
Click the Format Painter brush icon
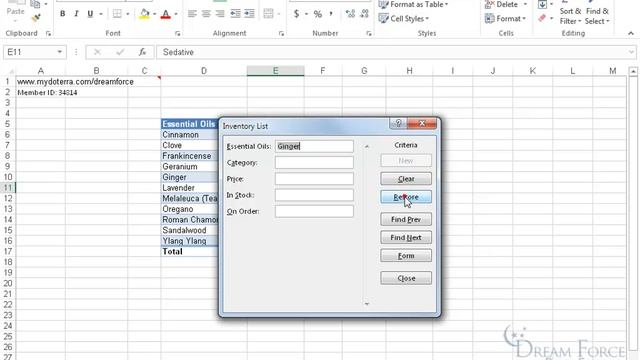point(36,18)
